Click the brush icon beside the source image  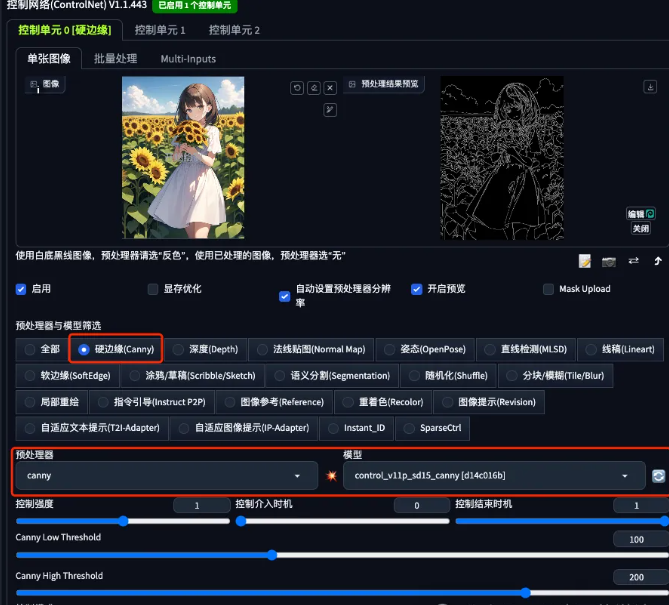330,110
